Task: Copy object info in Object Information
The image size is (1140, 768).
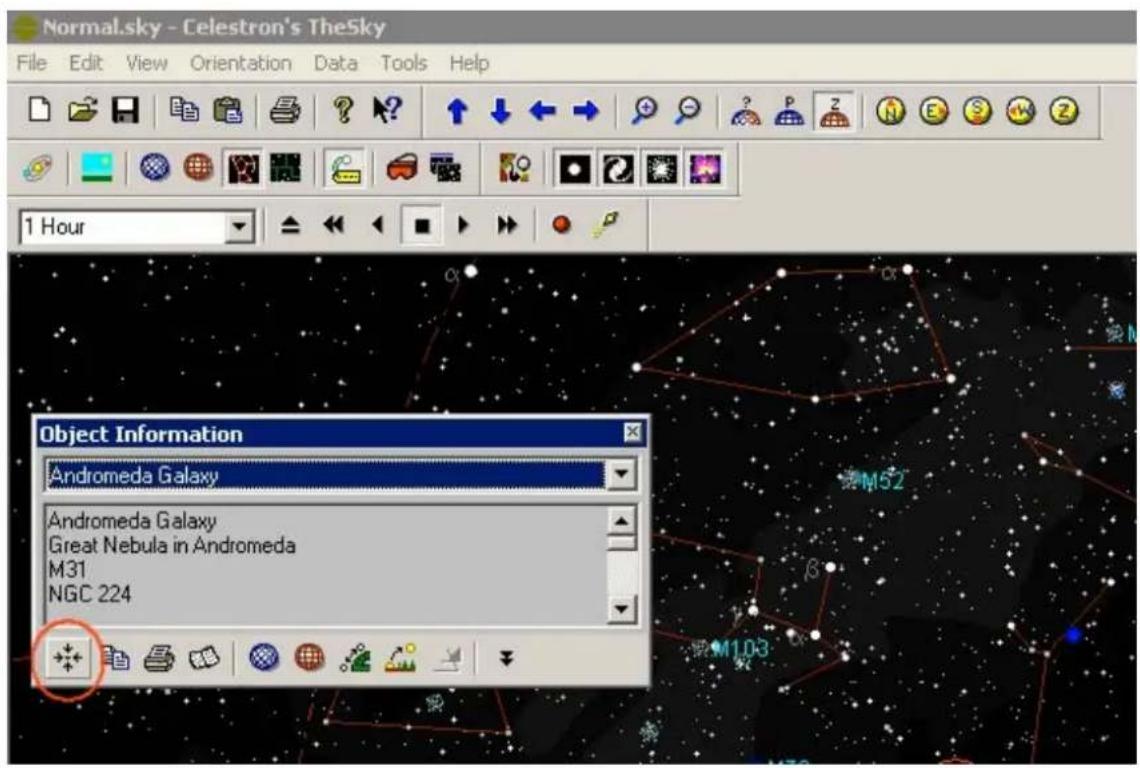Action: [x=115, y=658]
